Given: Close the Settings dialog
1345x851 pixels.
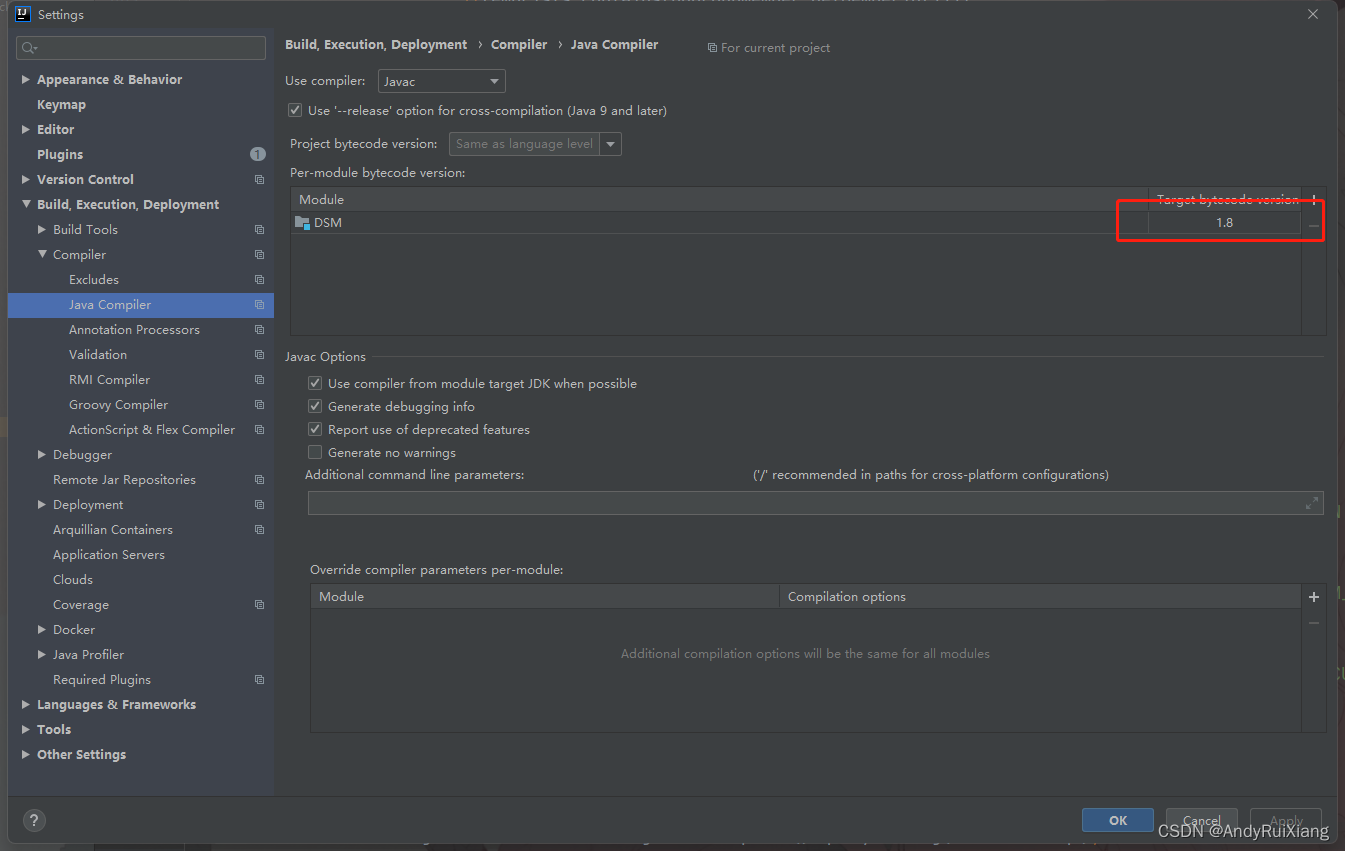Looking at the screenshot, I should (x=1313, y=14).
